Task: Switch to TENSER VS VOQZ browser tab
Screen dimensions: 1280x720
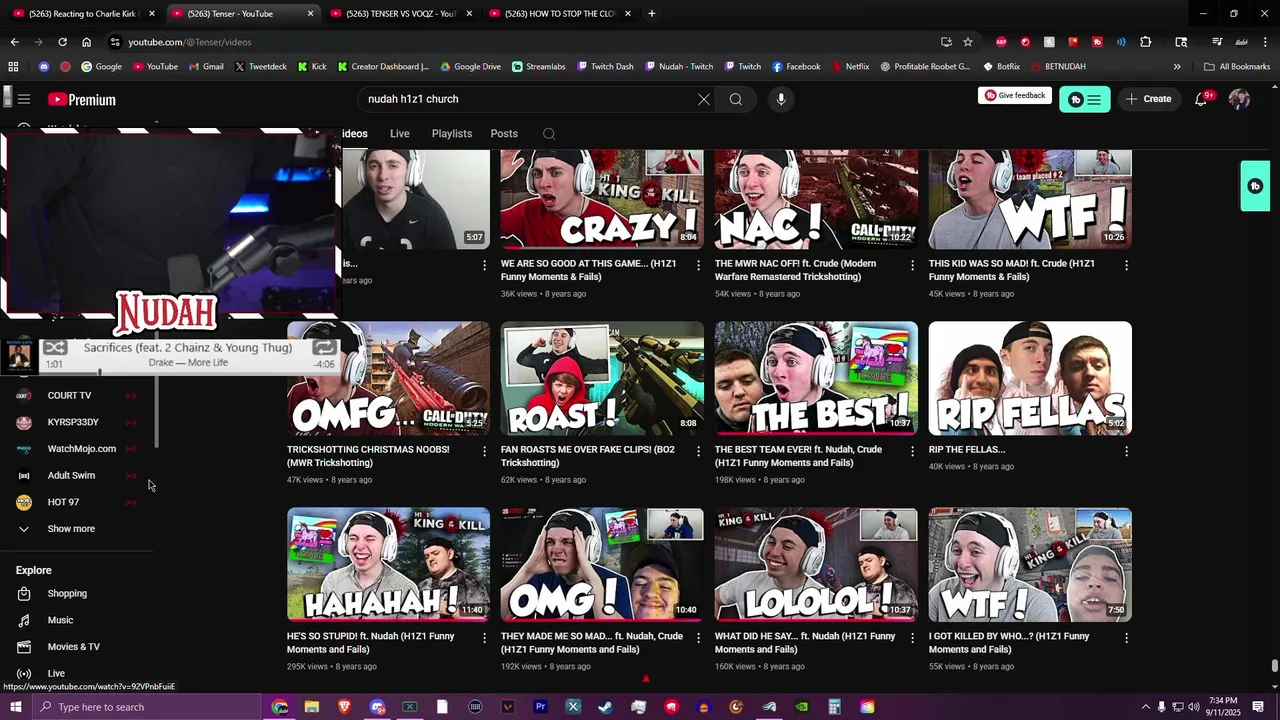Action: click(x=400, y=14)
